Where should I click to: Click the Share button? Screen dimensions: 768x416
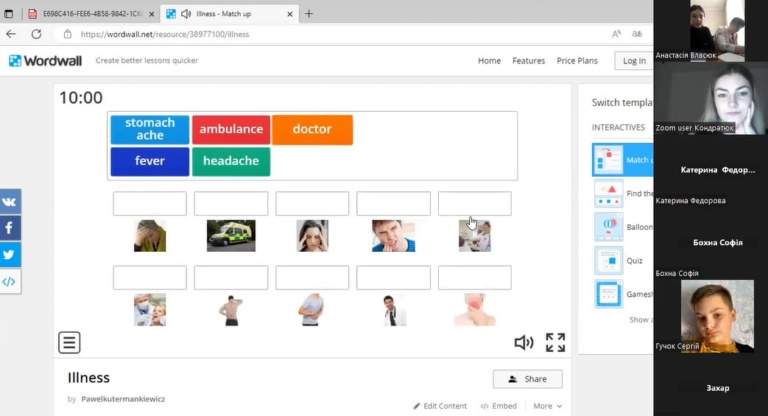pos(527,379)
